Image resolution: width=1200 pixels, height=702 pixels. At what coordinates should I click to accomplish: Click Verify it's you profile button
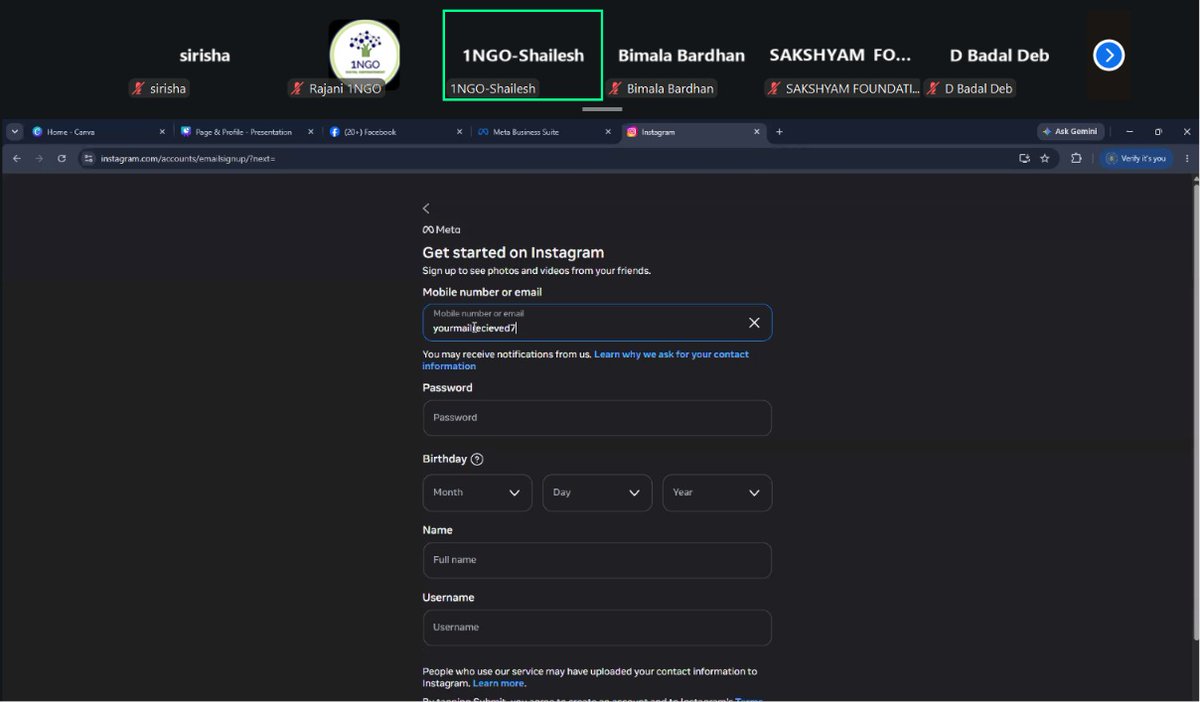(1136, 158)
